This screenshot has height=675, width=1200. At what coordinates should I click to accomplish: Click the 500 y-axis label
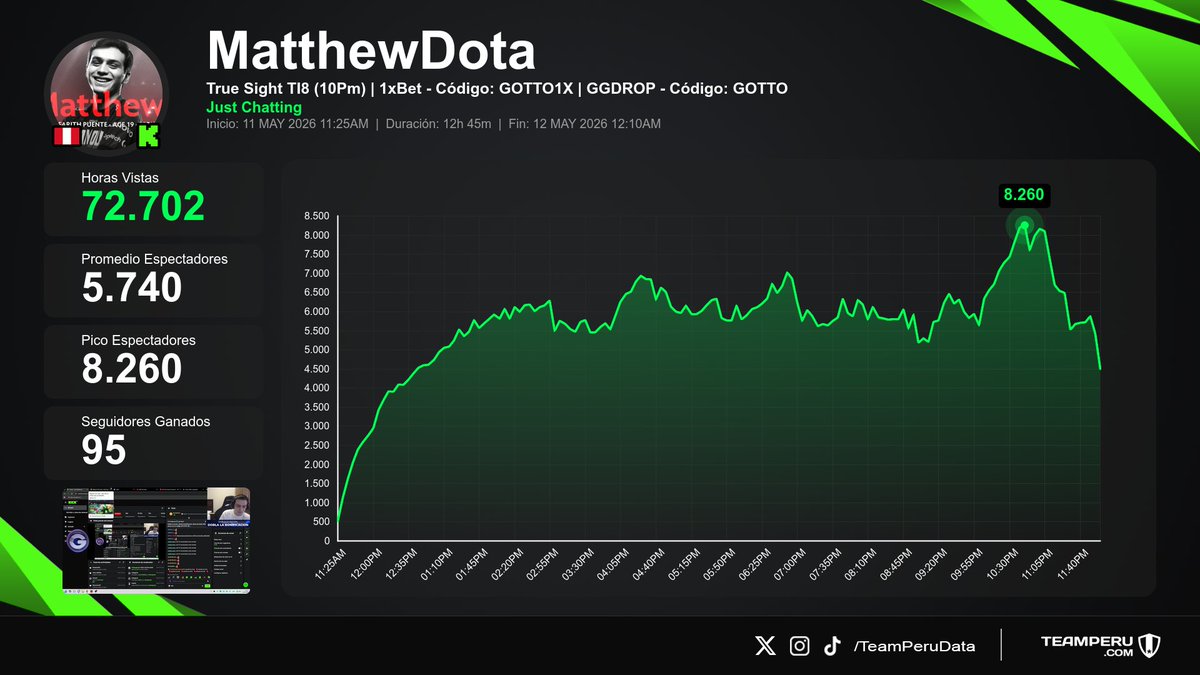[322, 522]
